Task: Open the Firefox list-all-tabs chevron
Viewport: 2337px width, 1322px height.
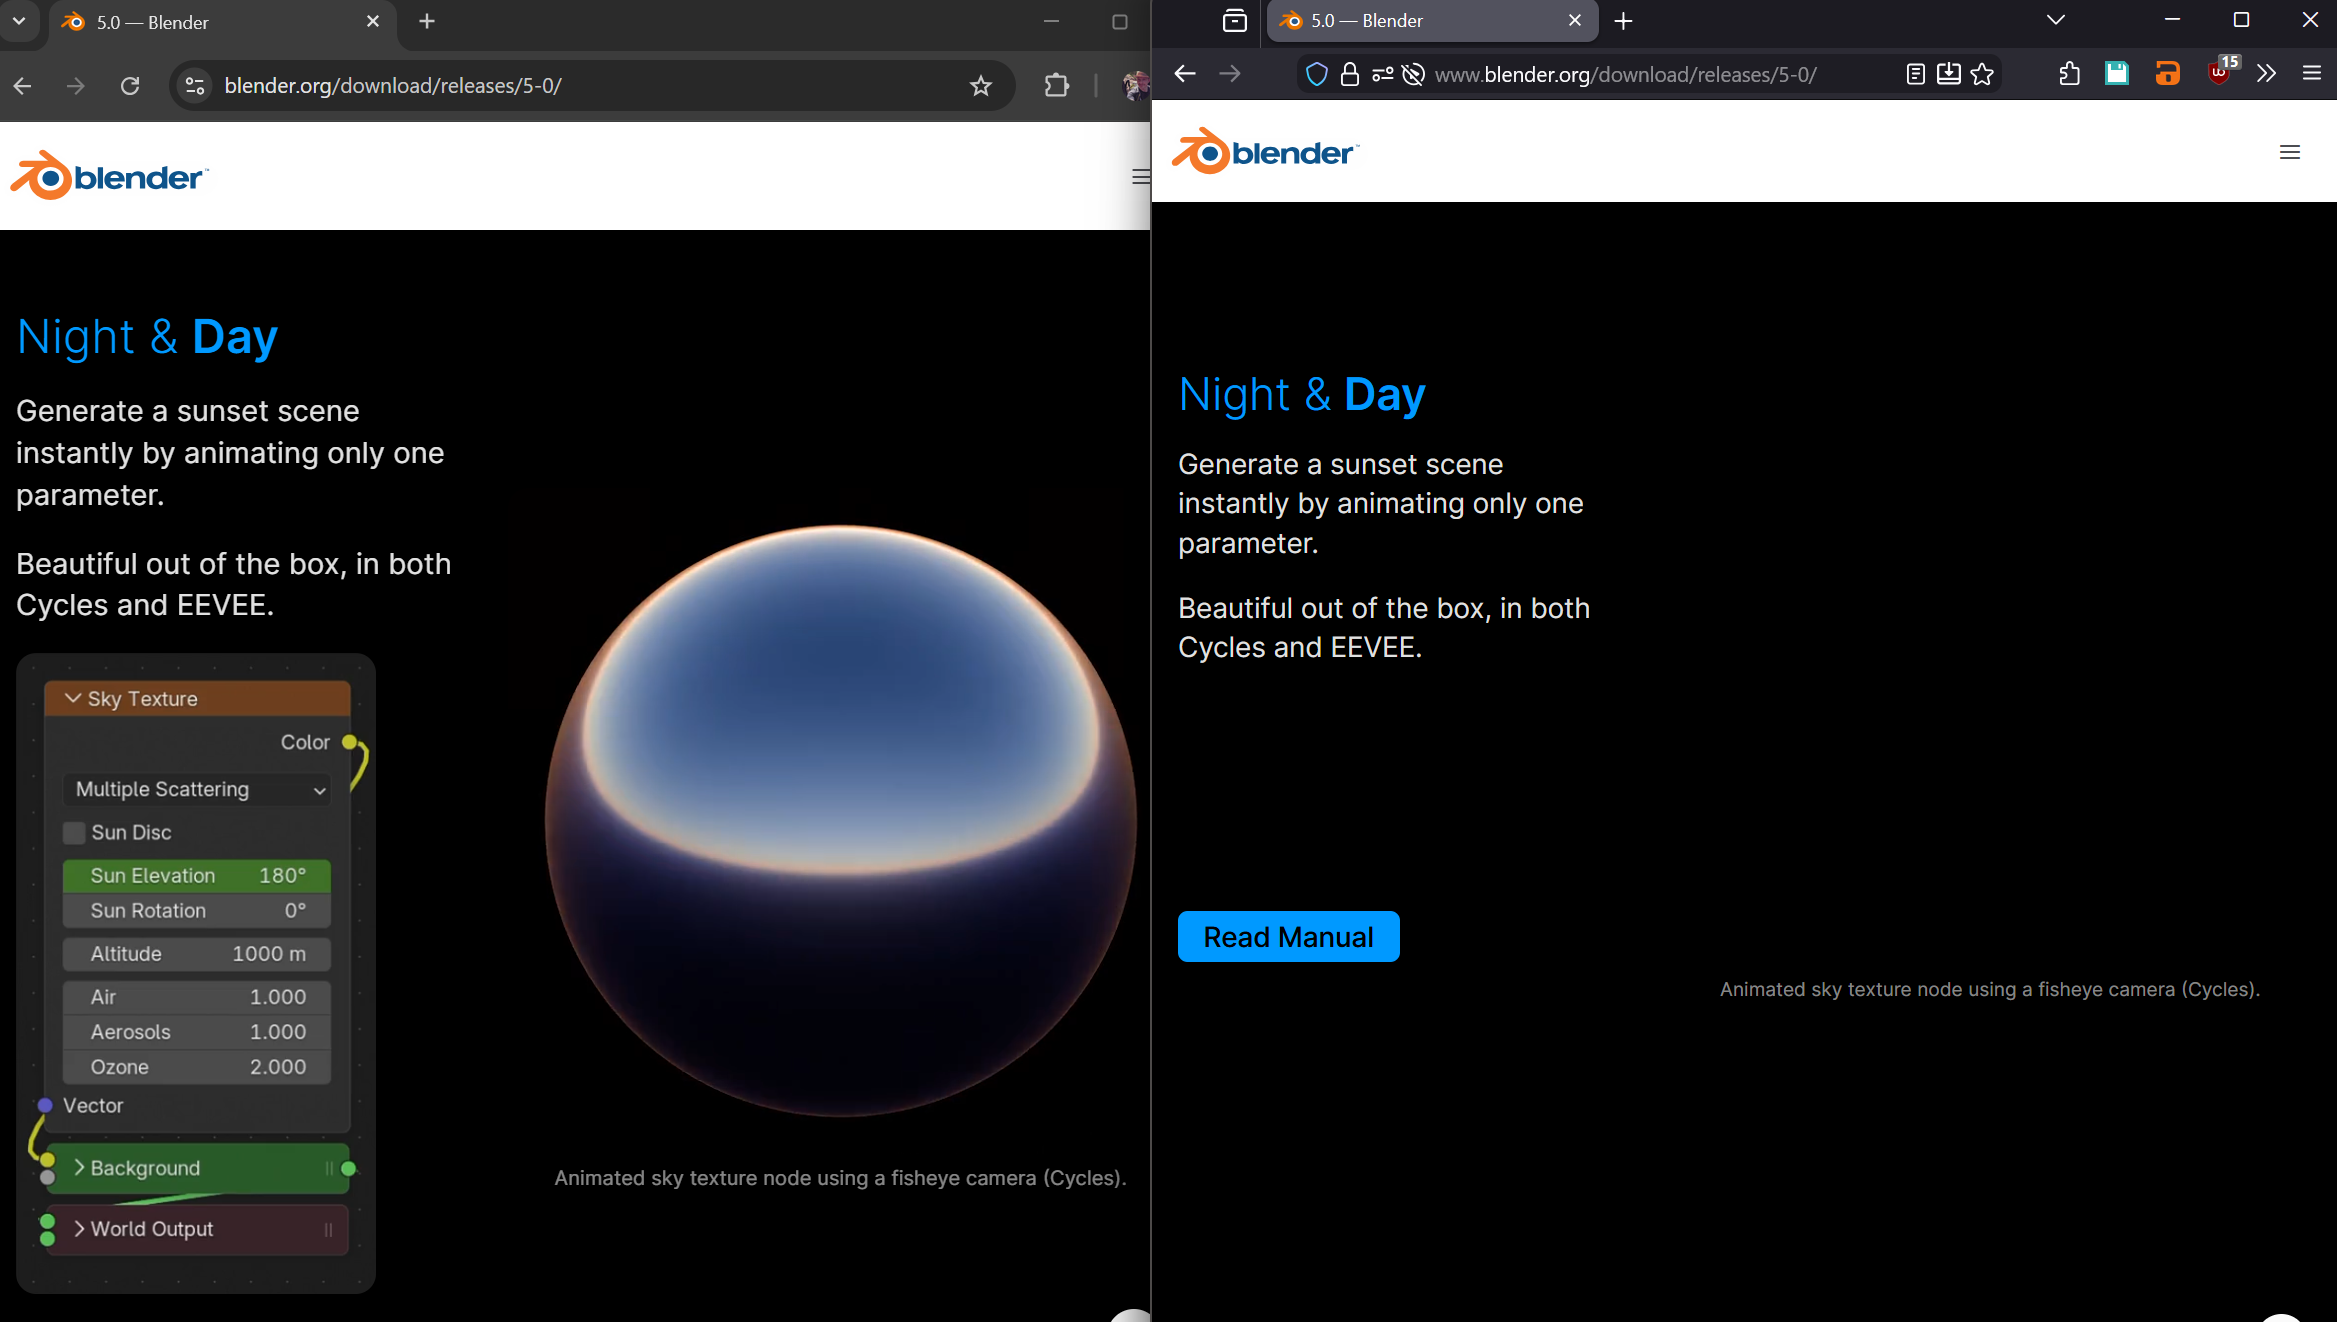Action: pos(2055,20)
